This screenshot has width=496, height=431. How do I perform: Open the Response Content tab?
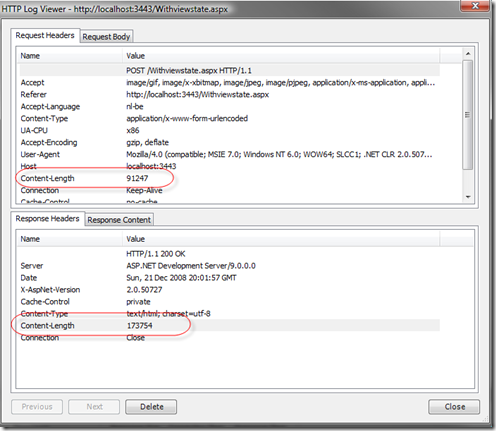(119, 220)
